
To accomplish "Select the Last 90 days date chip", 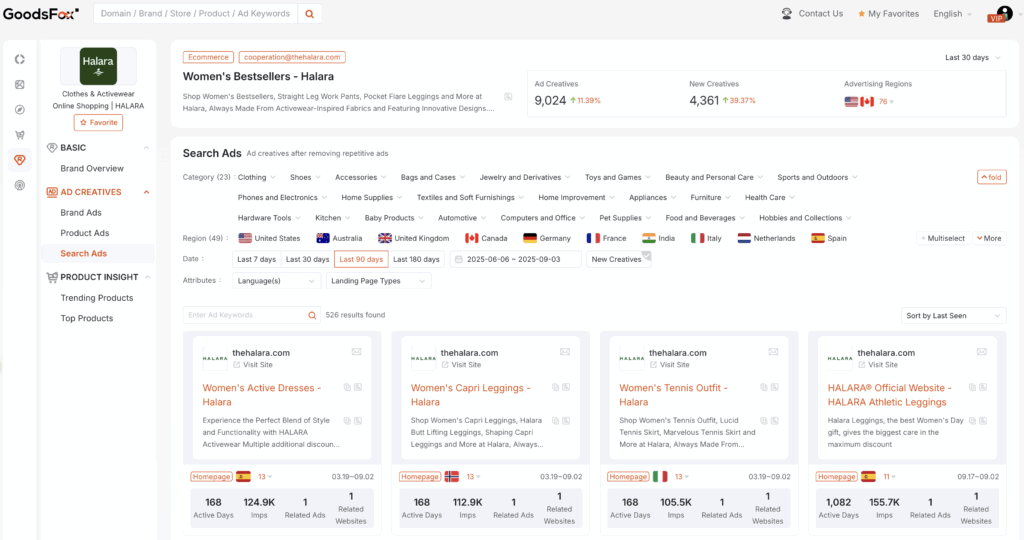I will (361, 259).
